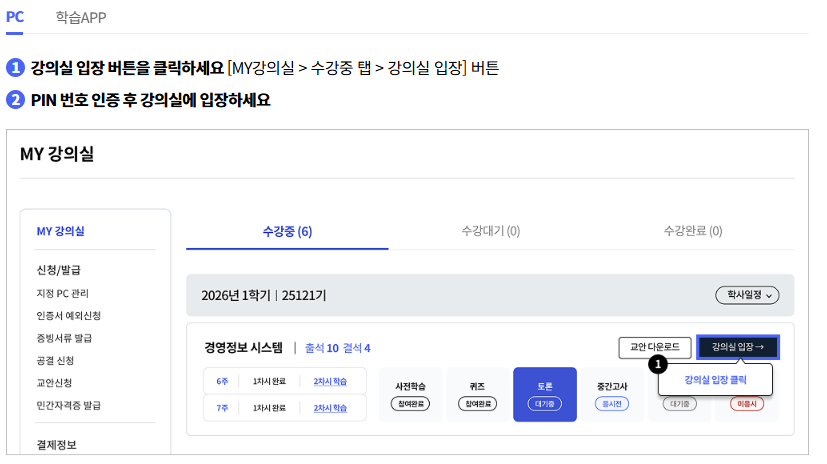Select the 토론 activity card
Image resolution: width=827 pixels, height=464 pixels.
click(544, 394)
